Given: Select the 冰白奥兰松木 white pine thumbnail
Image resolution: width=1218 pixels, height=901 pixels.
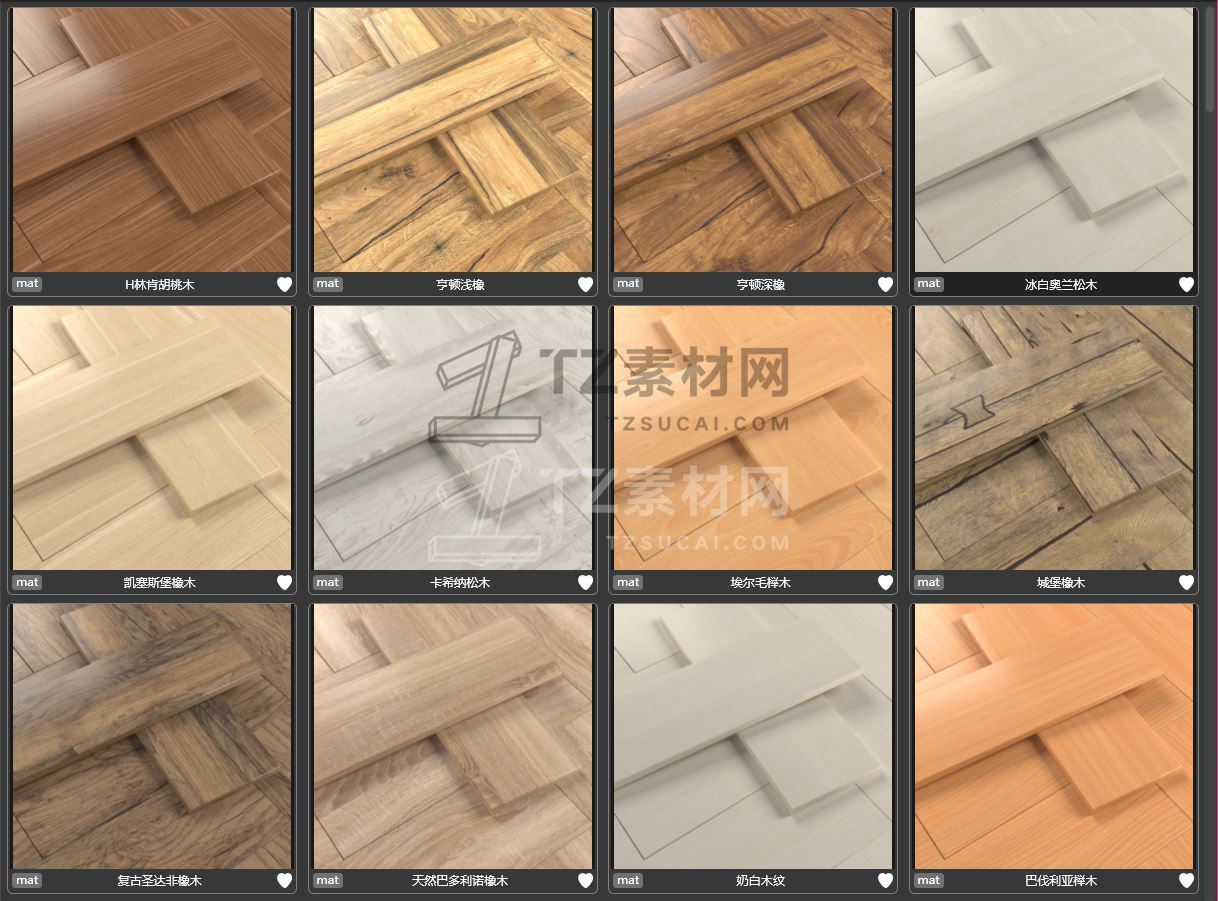Looking at the screenshot, I should [x=1054, y=140].
